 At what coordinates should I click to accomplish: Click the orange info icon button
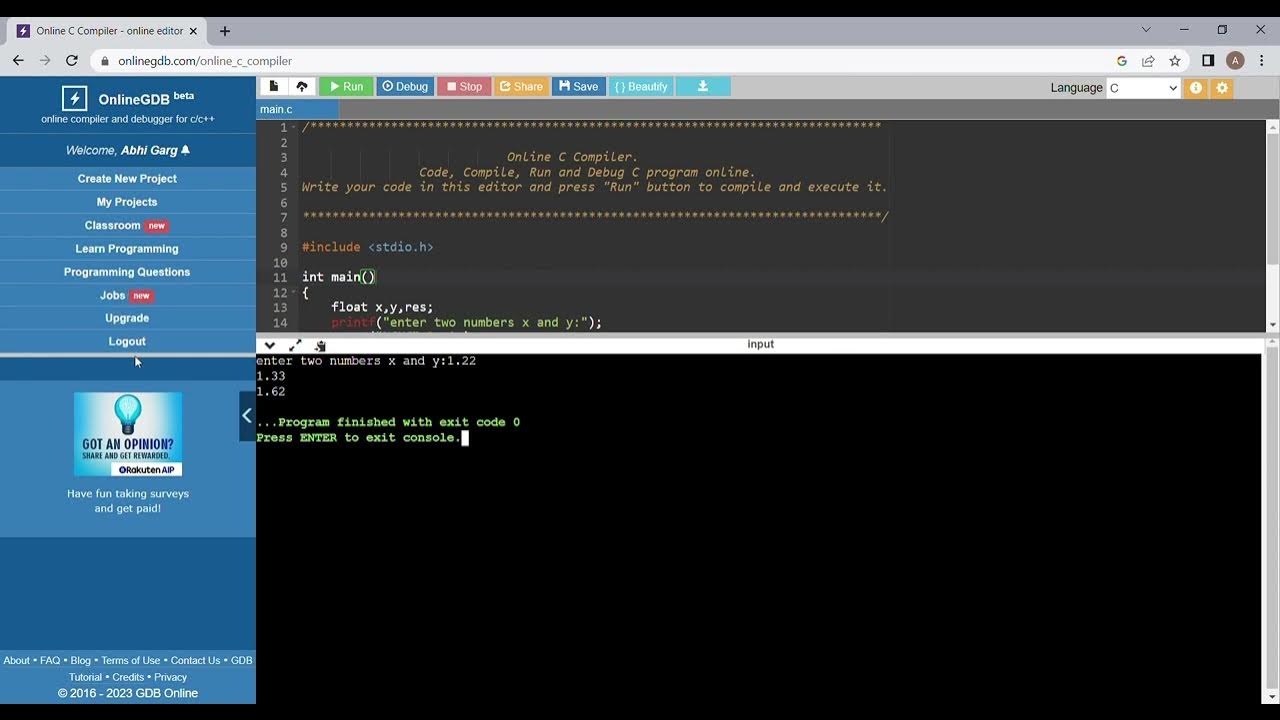1196,88
